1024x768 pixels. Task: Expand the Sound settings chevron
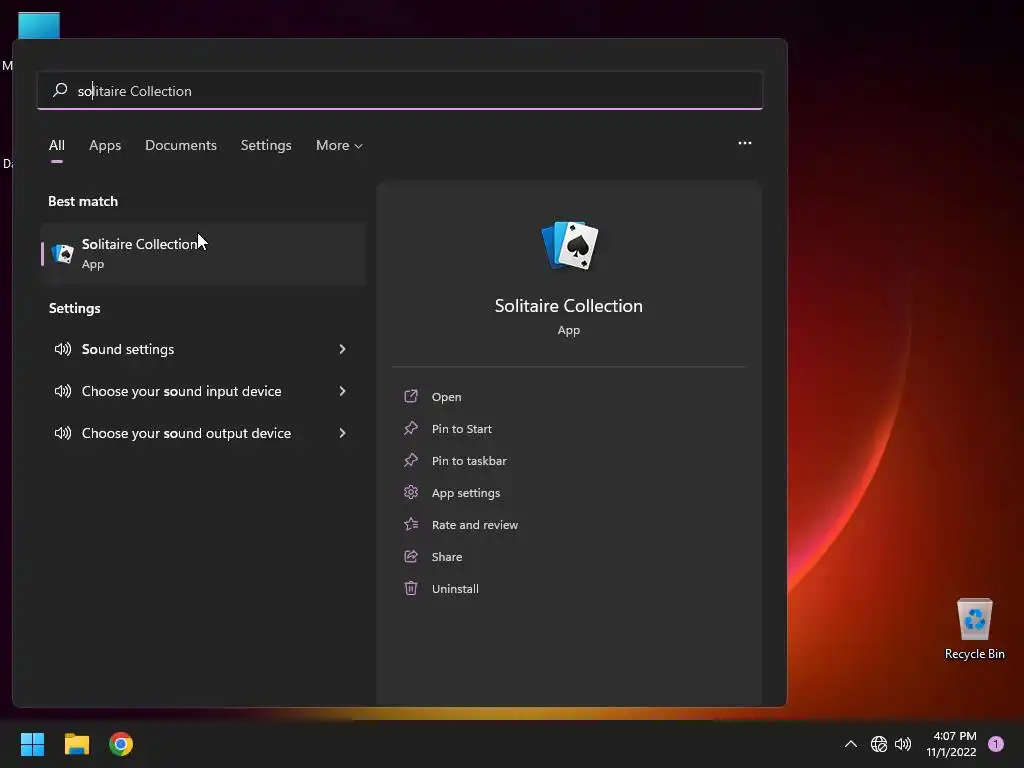click(x=342, y=349)
